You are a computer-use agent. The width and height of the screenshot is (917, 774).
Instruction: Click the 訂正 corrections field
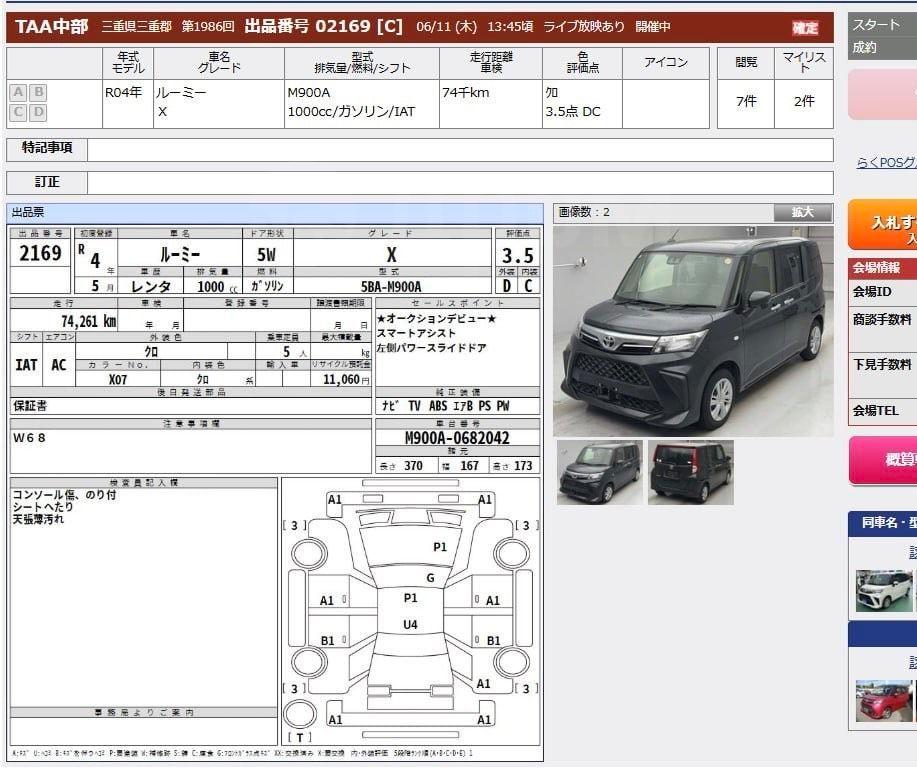(460, 183)
